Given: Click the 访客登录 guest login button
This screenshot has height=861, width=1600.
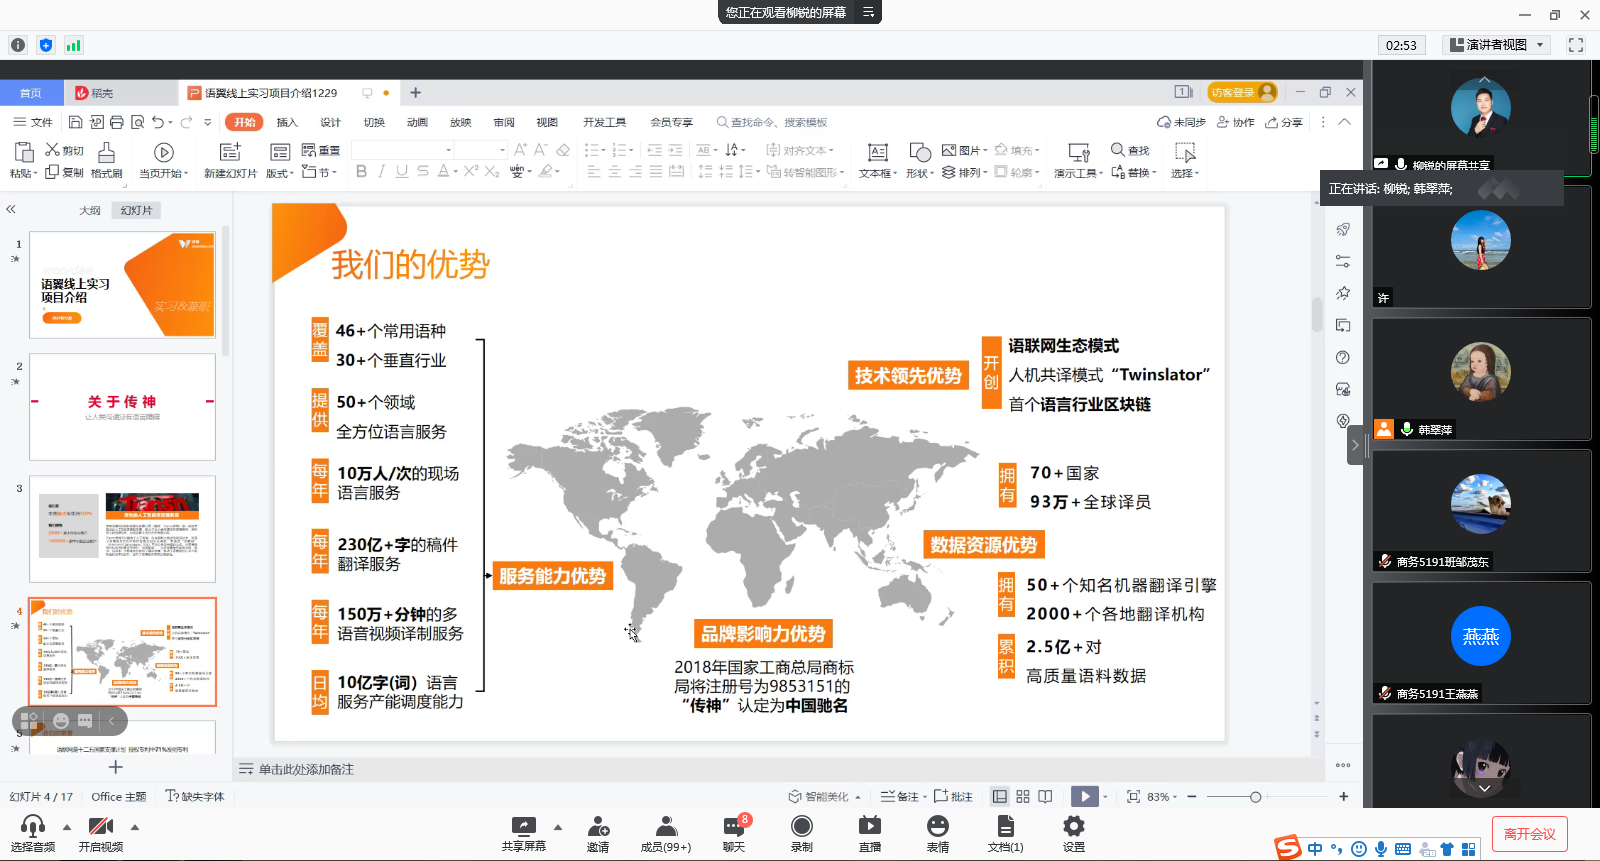Looking at the screenshot, I should click(x=1241, y=92).
